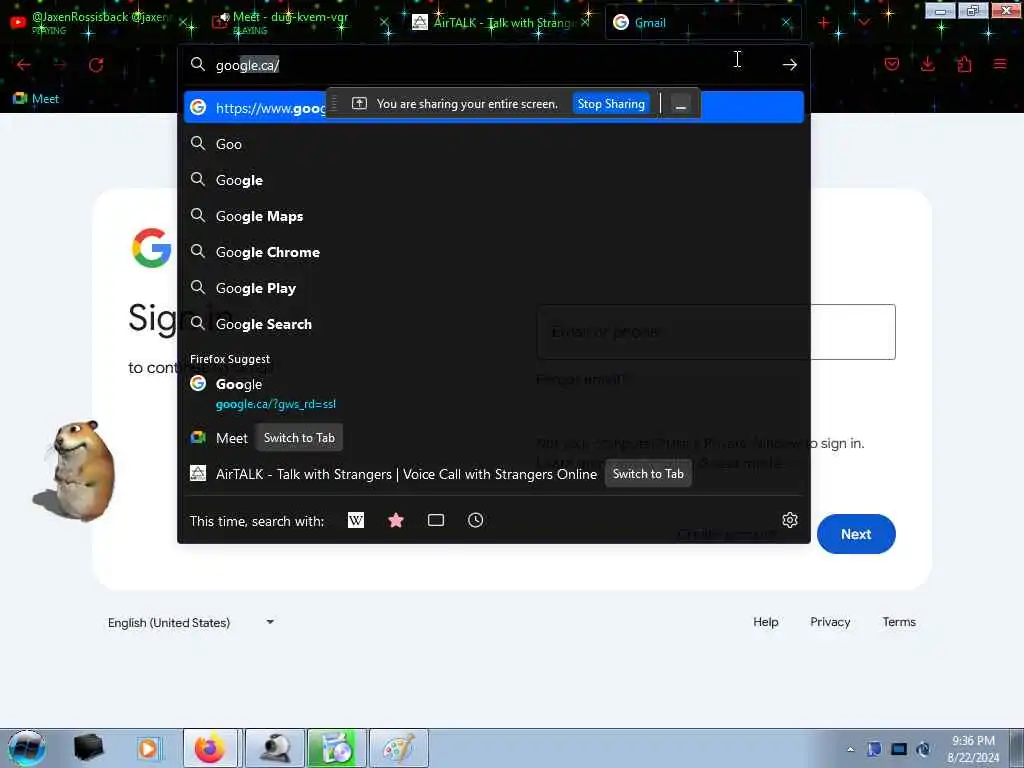Click the taskbar clock 9:36 PM
The width and height of the screenshot is (1024, 768).
973,748
